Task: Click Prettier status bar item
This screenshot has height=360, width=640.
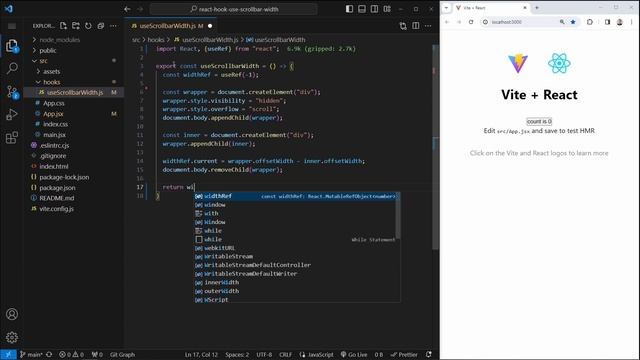Action: pyautogui.click(x=404, y=355)
